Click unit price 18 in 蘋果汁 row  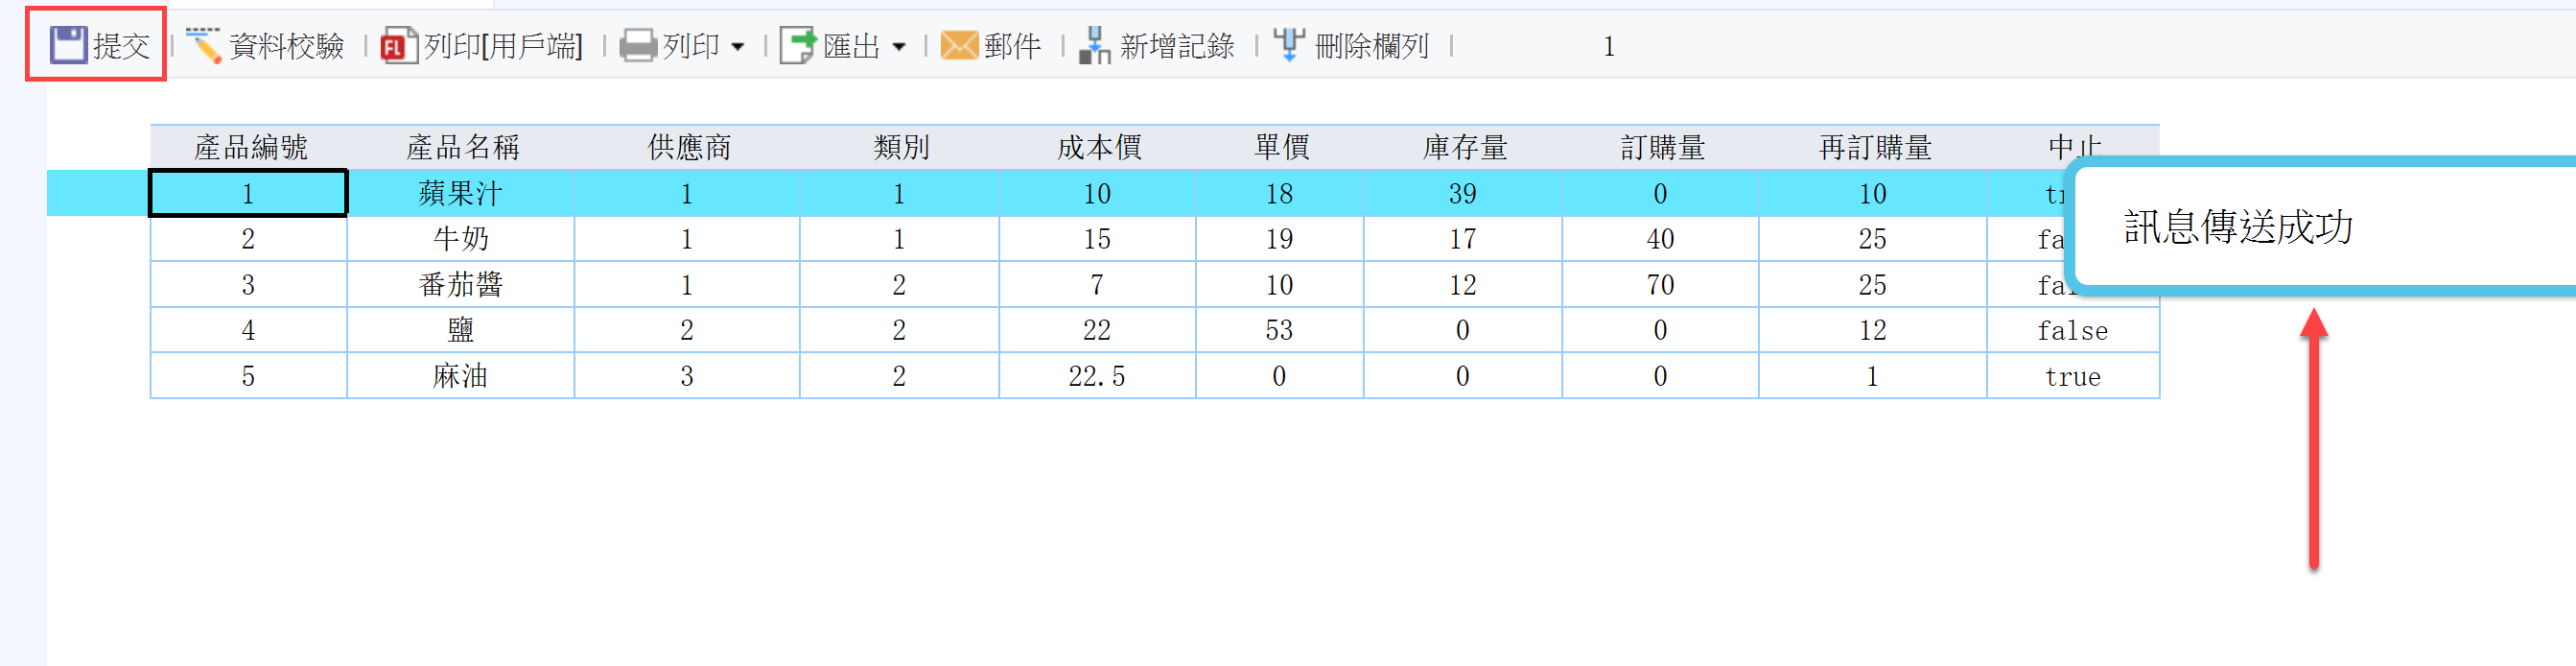(1280, 193)
